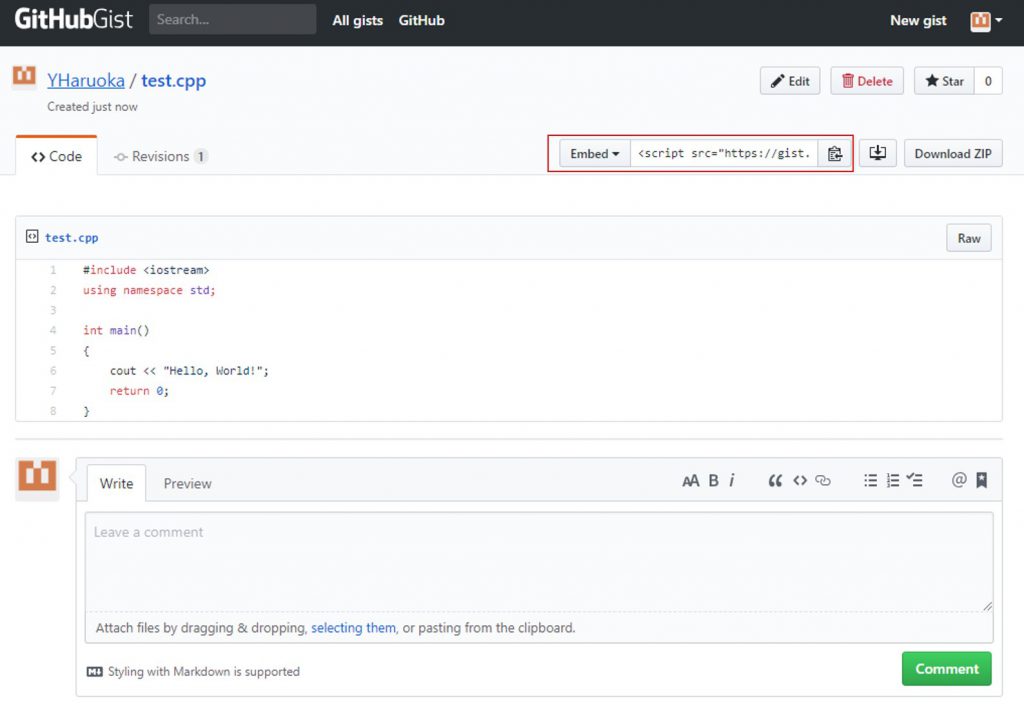Apply bold formatting in comment toolbar
Image resolution: width=1024 pixels, height=716 pixels.
point(714,481)
